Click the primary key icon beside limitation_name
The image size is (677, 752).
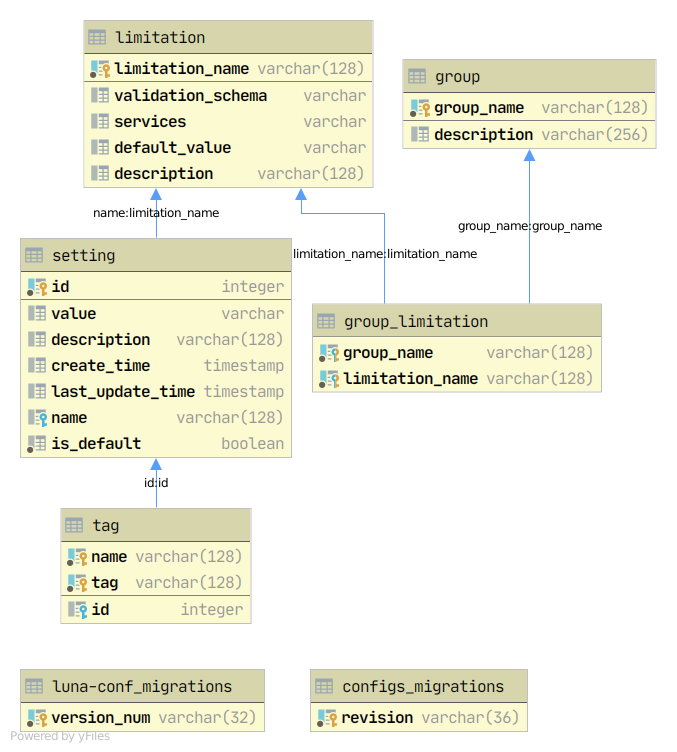(x=99, y=69)
